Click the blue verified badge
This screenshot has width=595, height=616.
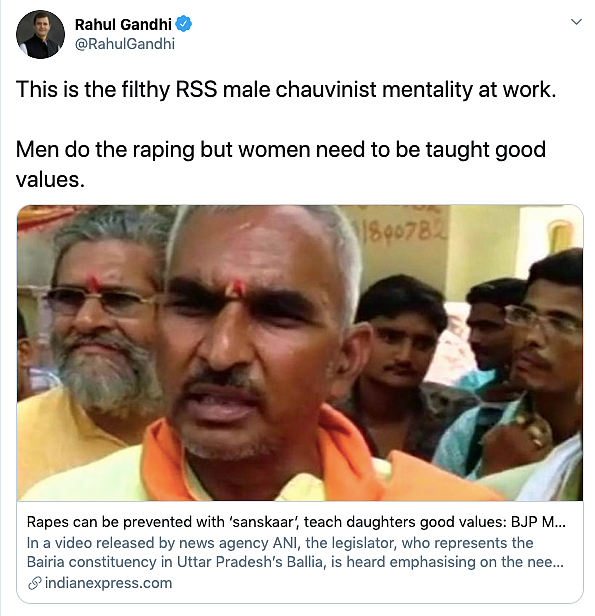(x=183, y=24)
